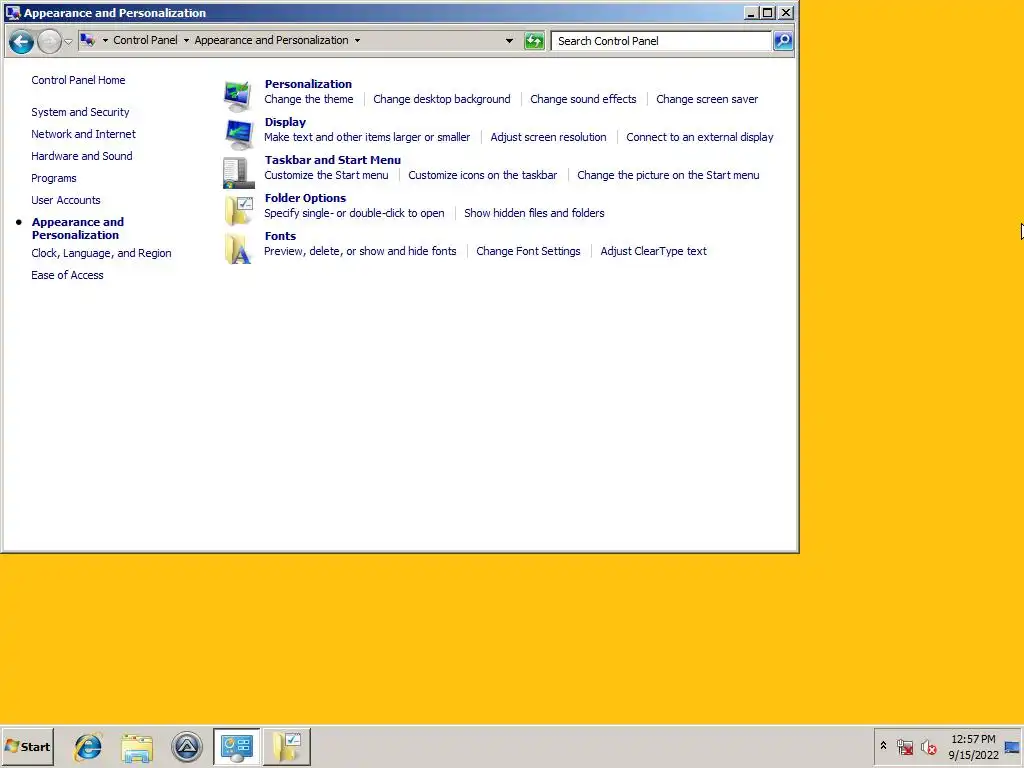Click the greyed Forward arrow button

(49, 42)
